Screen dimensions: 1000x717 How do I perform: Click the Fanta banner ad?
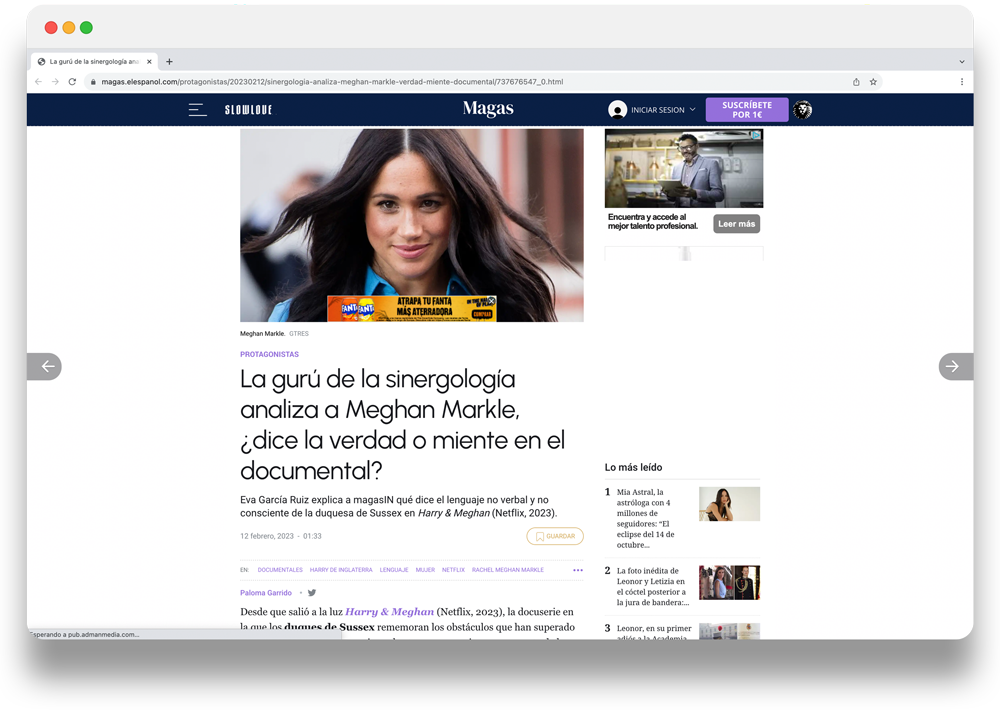(x=411, y=309)
